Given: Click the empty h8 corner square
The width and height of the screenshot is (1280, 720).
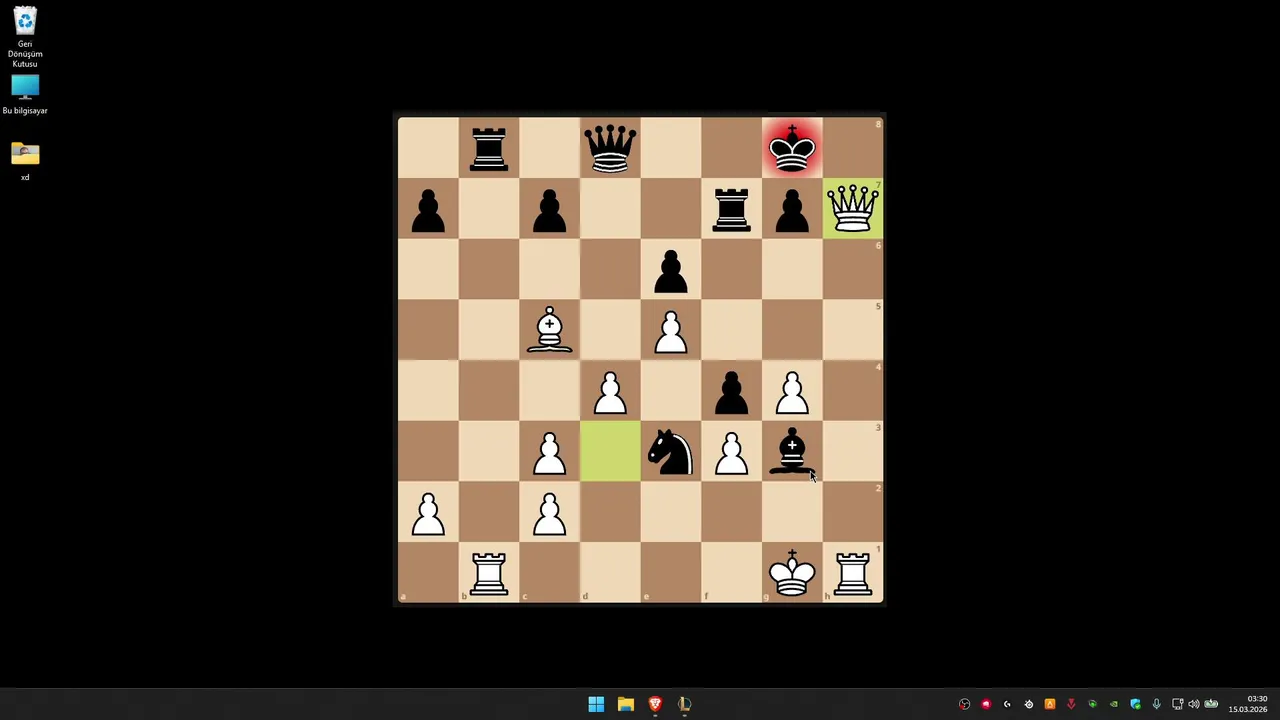Looking at the screenshot, I should coord(853,148).
